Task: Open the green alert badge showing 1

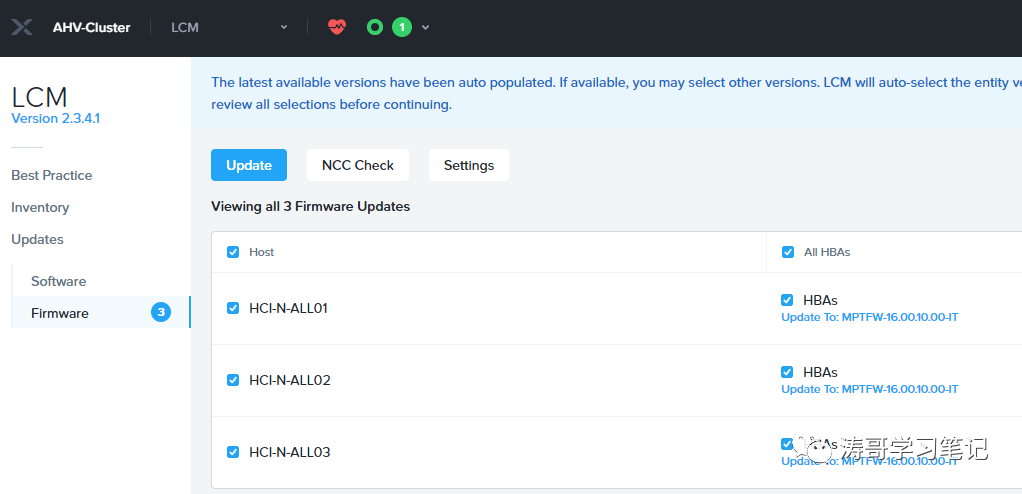Action: pos(402,27)
